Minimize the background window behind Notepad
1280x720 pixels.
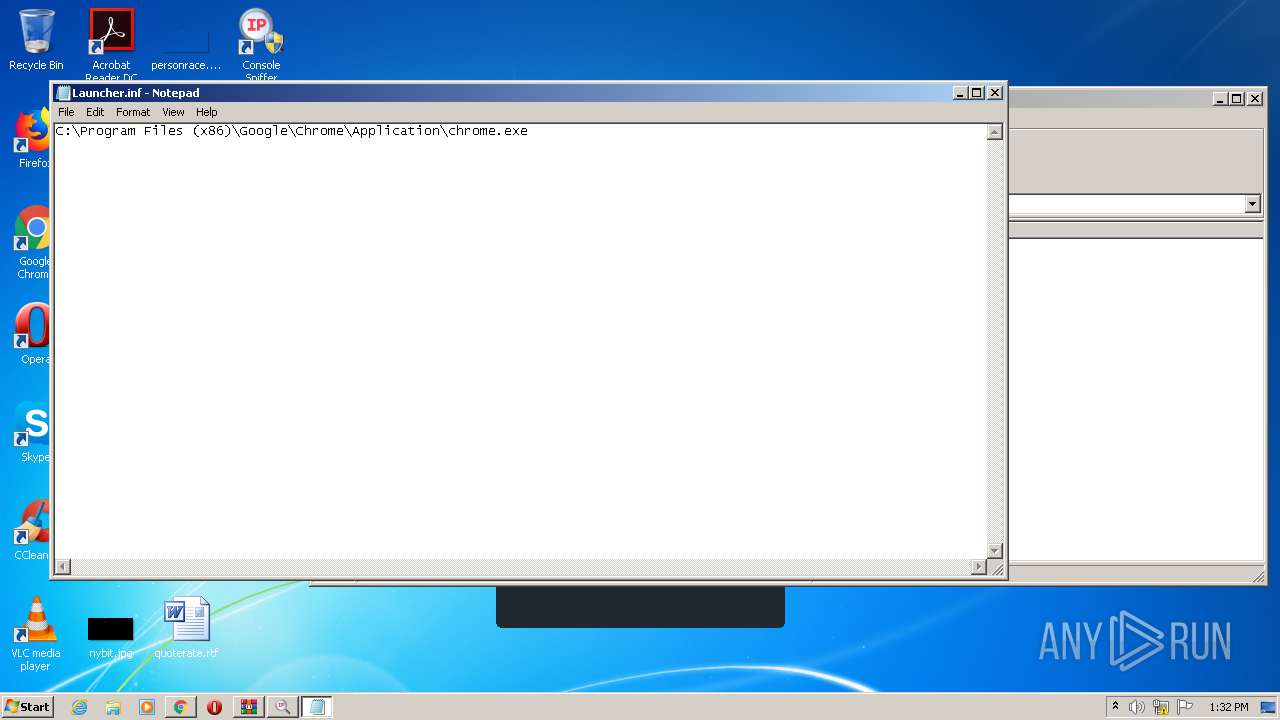click(x=1220, y=98)
